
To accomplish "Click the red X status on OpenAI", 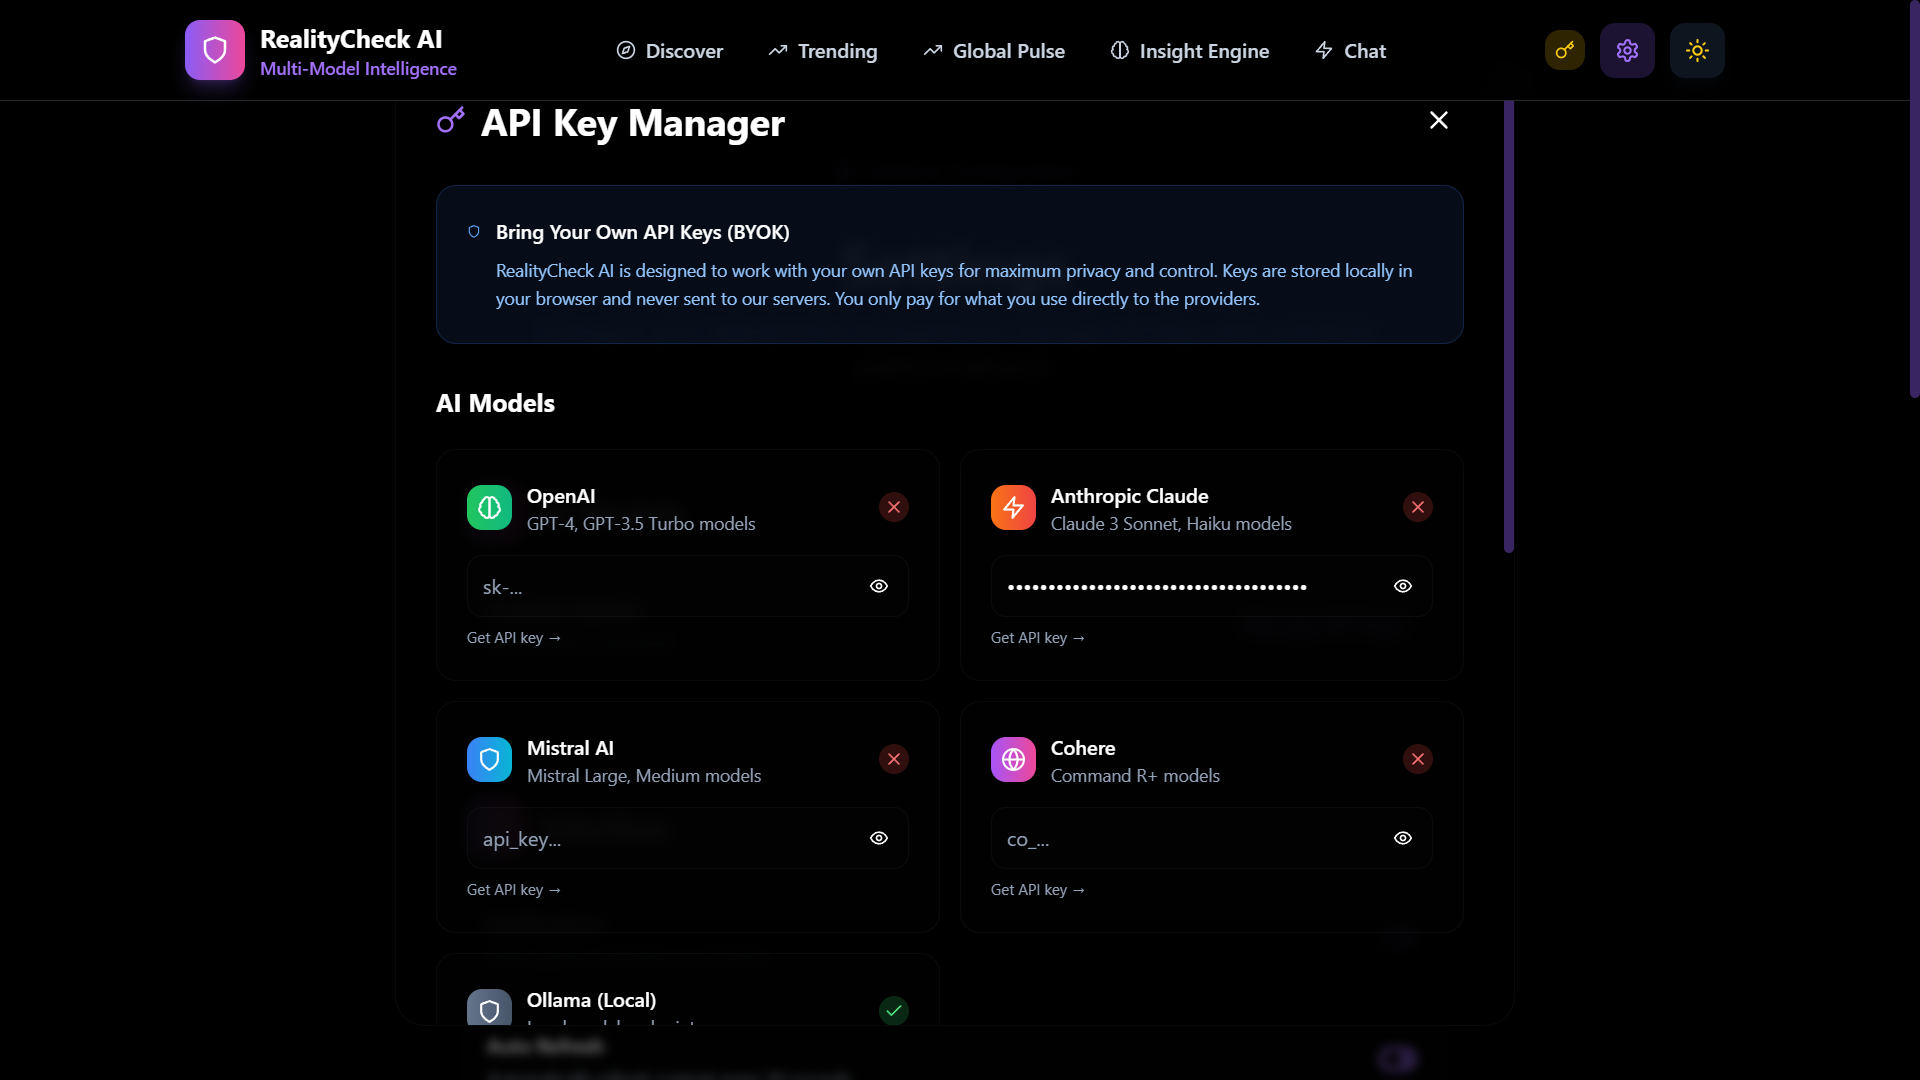I will 894,507.
